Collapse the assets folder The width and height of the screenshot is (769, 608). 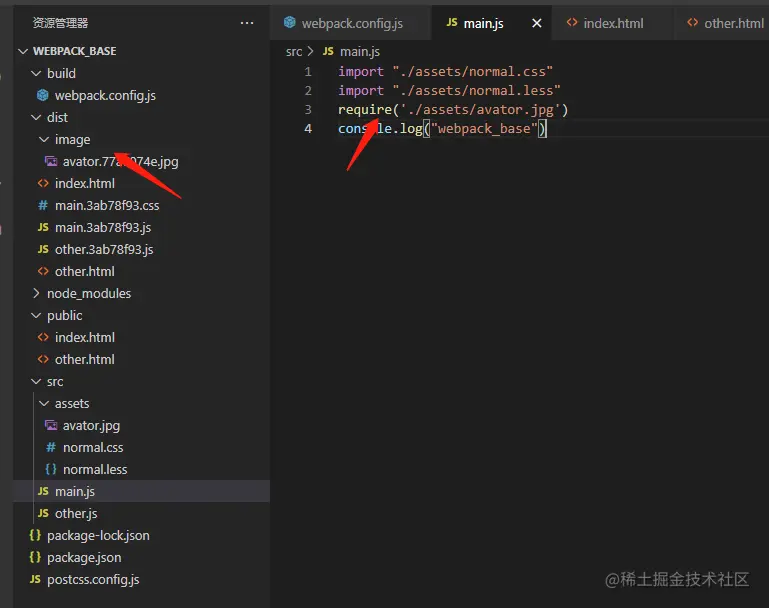coord(44,404)
